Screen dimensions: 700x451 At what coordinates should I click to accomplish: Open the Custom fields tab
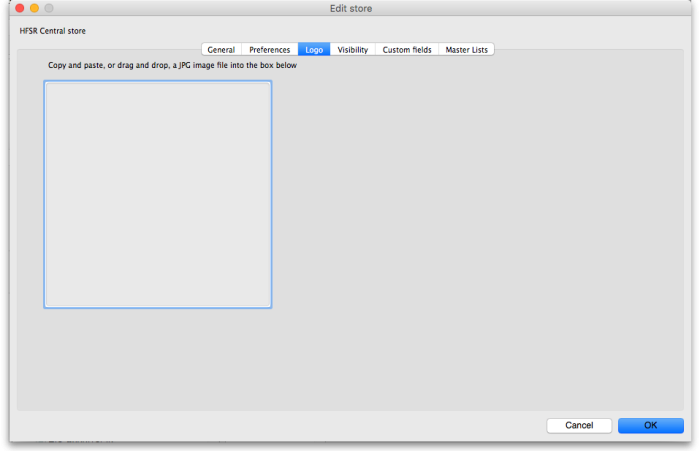point(407,49)
